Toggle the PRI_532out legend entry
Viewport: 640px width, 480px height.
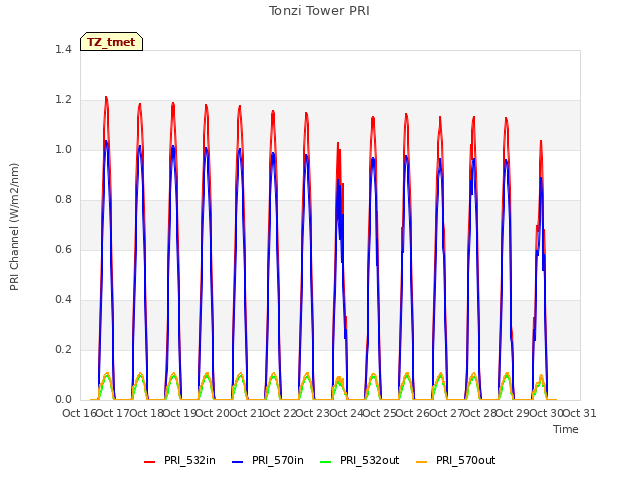(360, 460)
